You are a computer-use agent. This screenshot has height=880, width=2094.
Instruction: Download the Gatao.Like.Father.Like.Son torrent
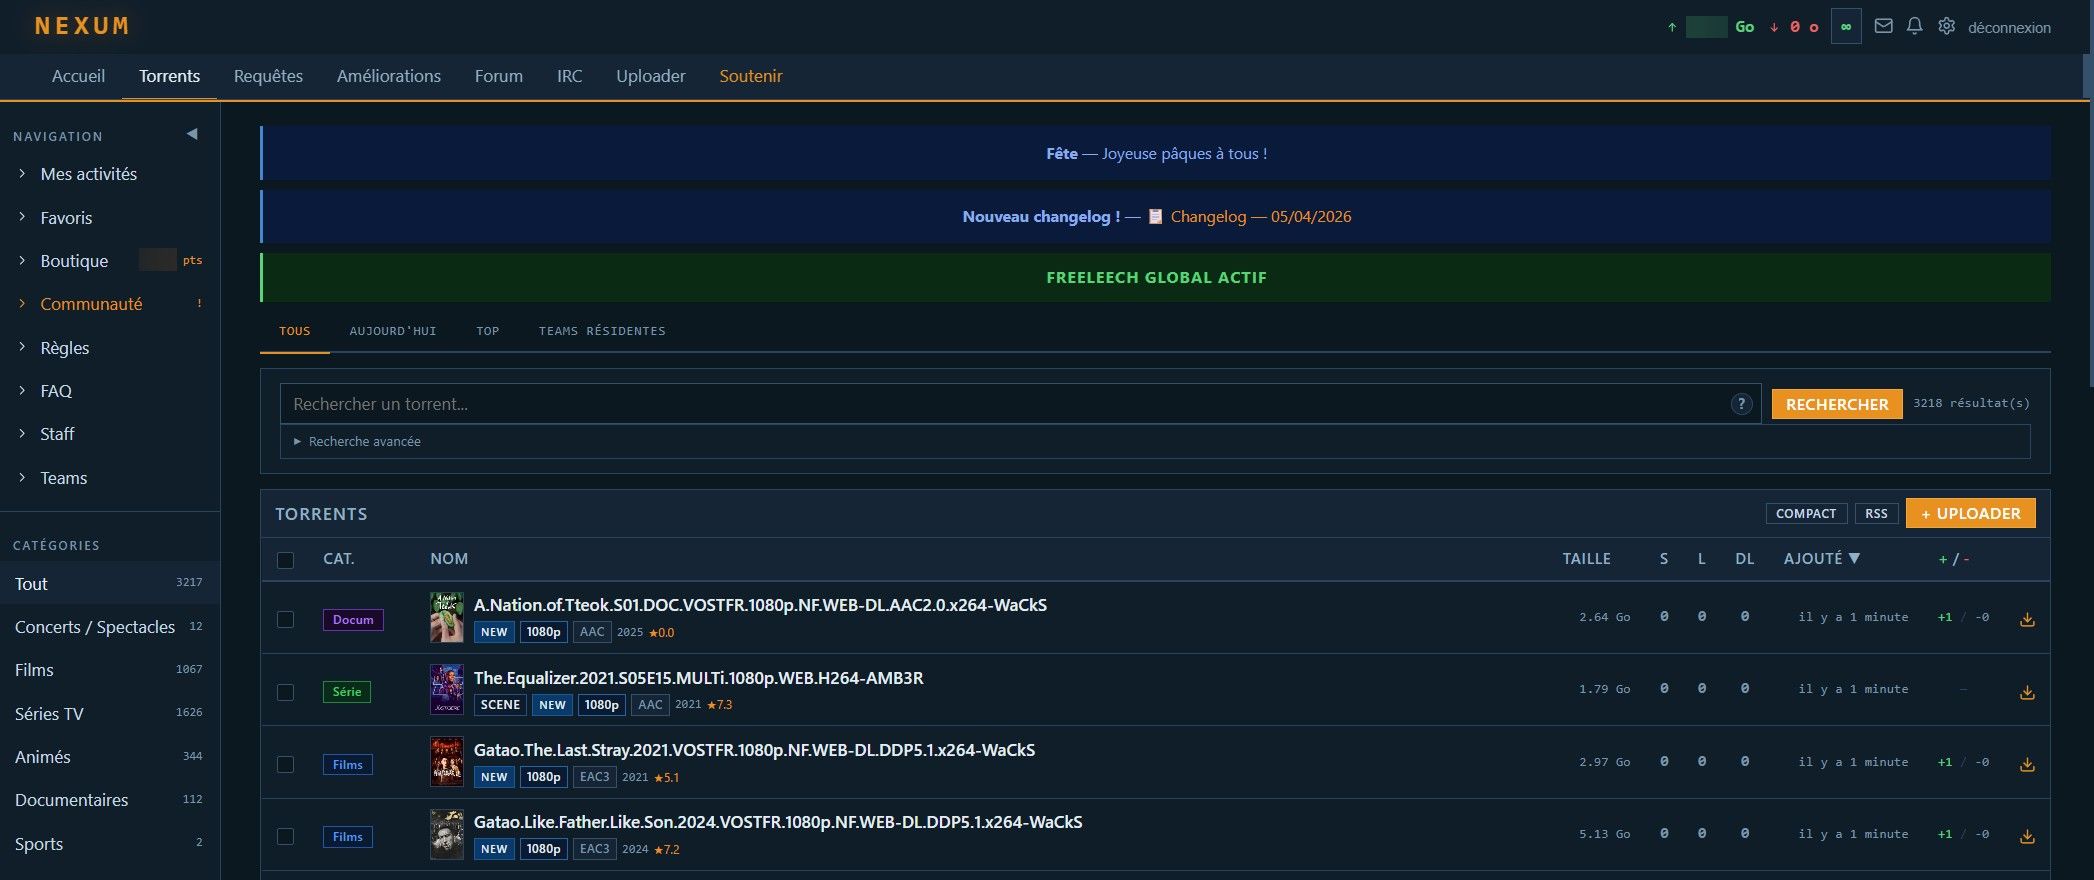tap(2027, 836)
